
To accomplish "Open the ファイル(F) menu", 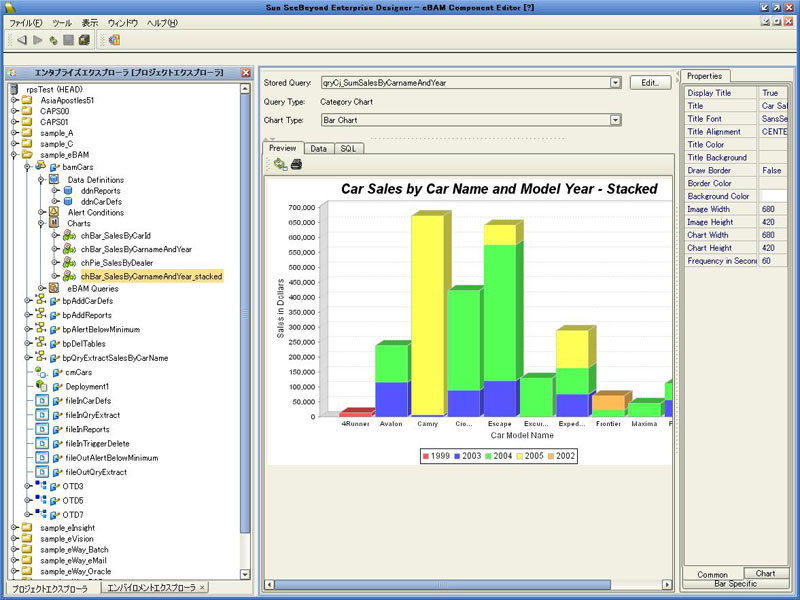I will click(x=26, y=23).
